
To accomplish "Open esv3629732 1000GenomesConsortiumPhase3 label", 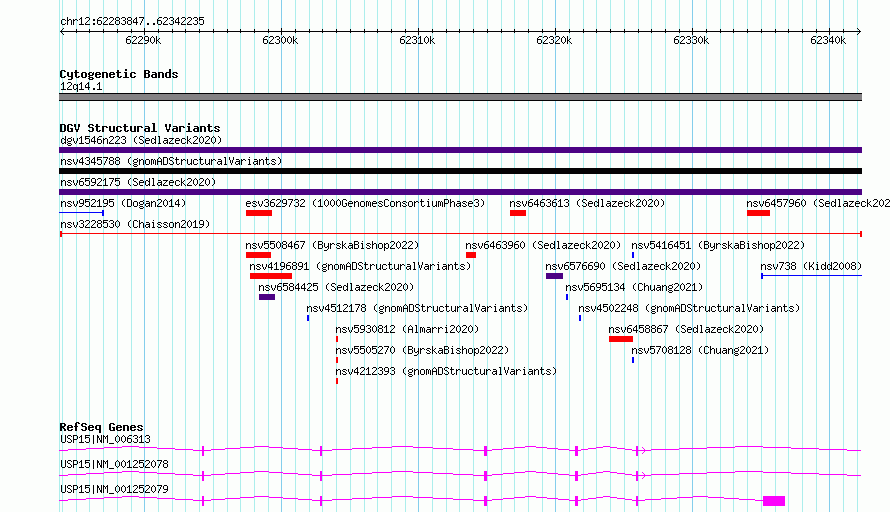I will (365, 203).
